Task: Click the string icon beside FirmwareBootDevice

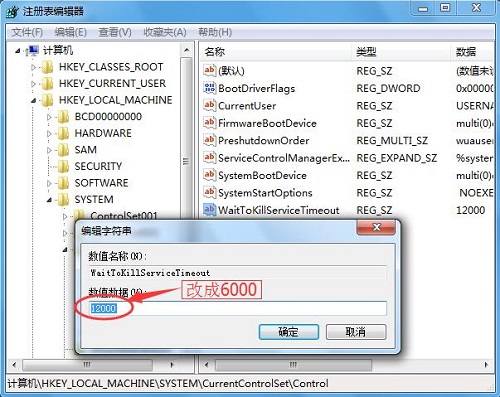Action: pyautogui.click(x=209, y=123)
